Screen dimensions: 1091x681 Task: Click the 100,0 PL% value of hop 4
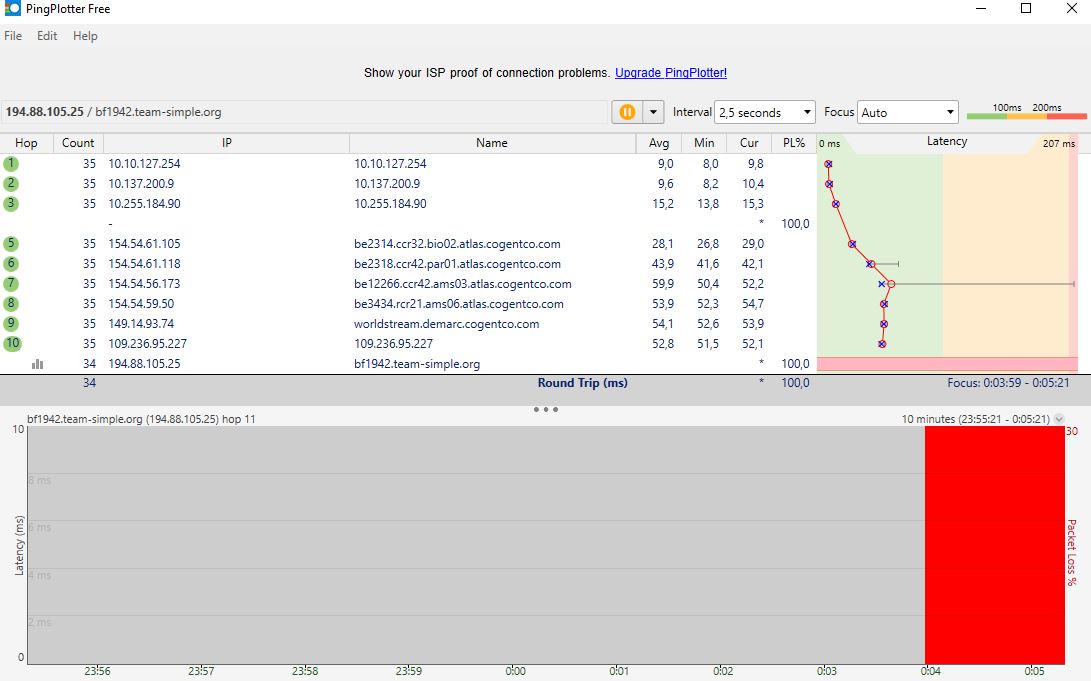[795, 223]
